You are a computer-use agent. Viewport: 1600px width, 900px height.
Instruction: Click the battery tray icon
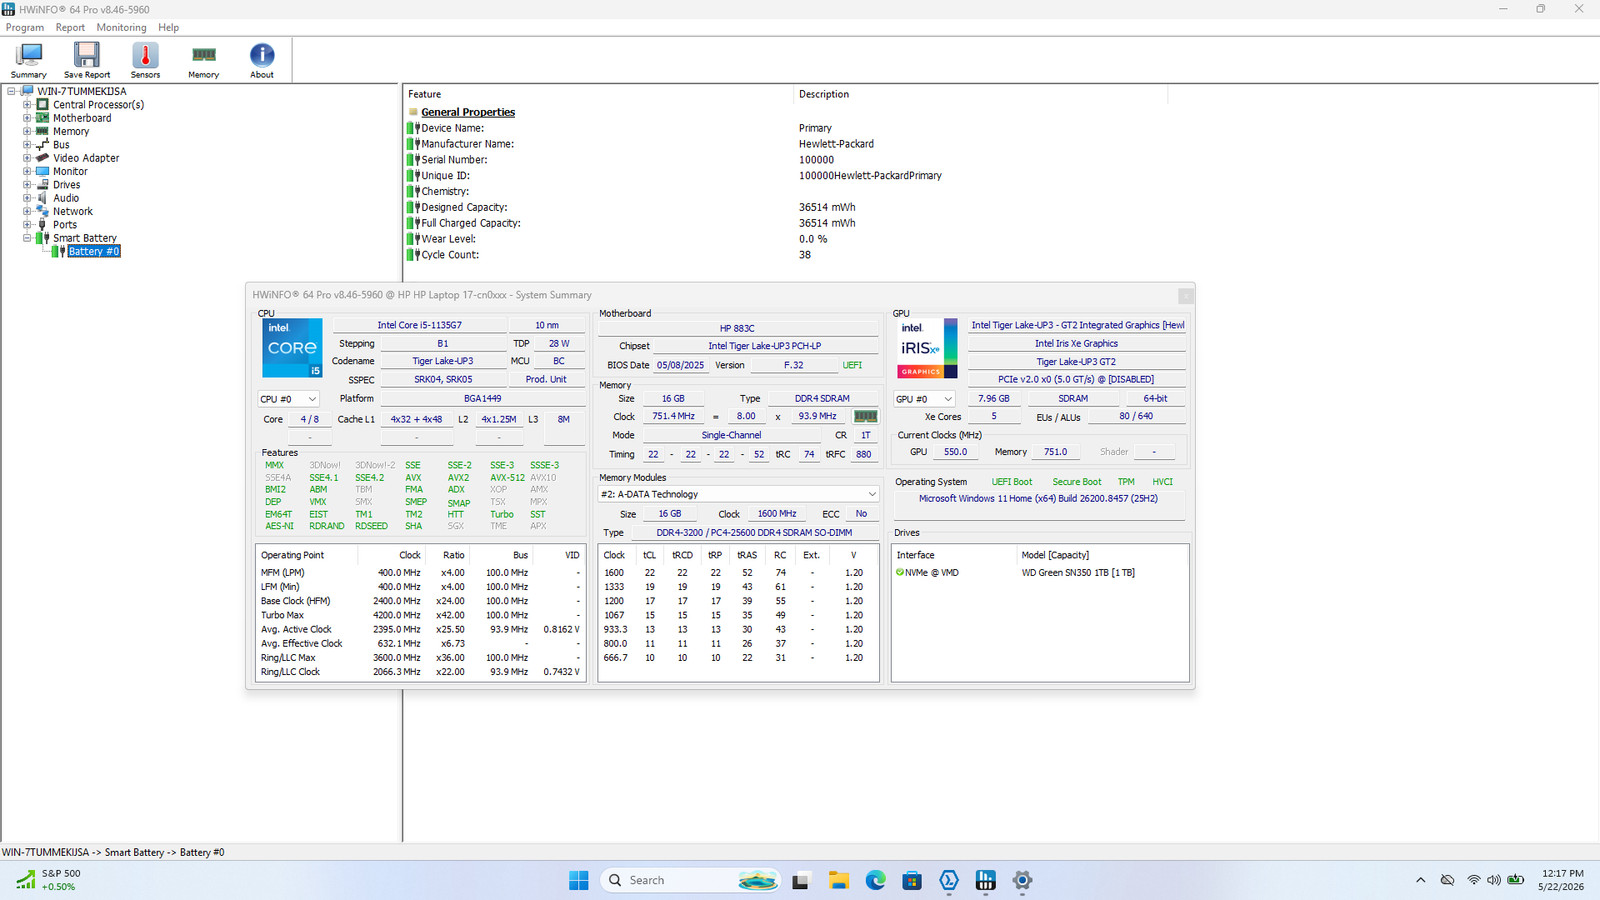[x=1516, y=880]
